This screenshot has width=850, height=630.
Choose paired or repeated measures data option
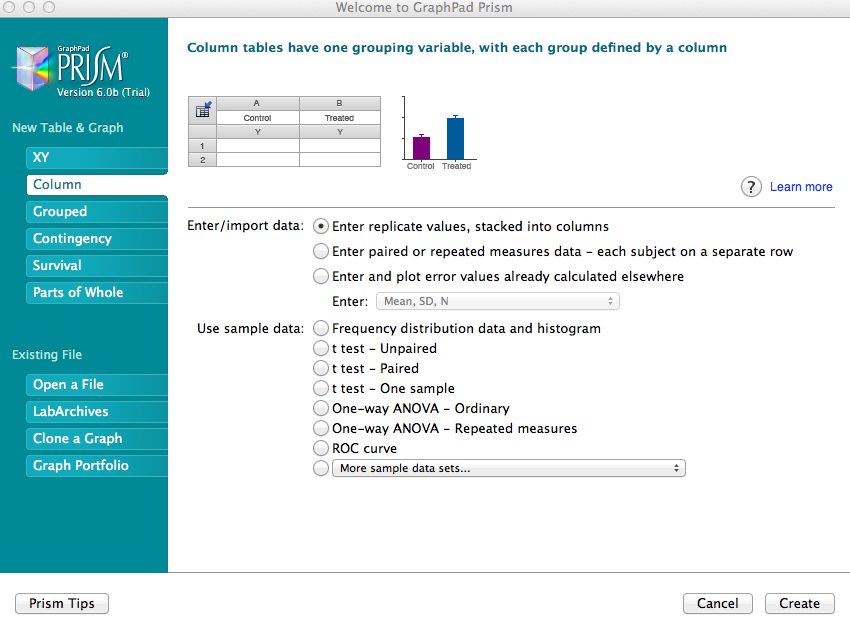pyautogui.click(x=321, y=251)
